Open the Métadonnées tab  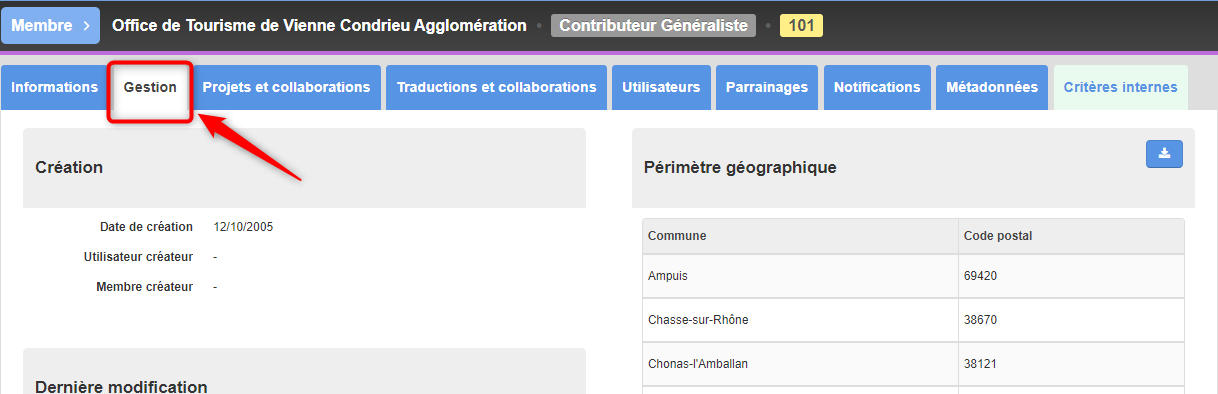pyautogui.click(x=992, y=87)
